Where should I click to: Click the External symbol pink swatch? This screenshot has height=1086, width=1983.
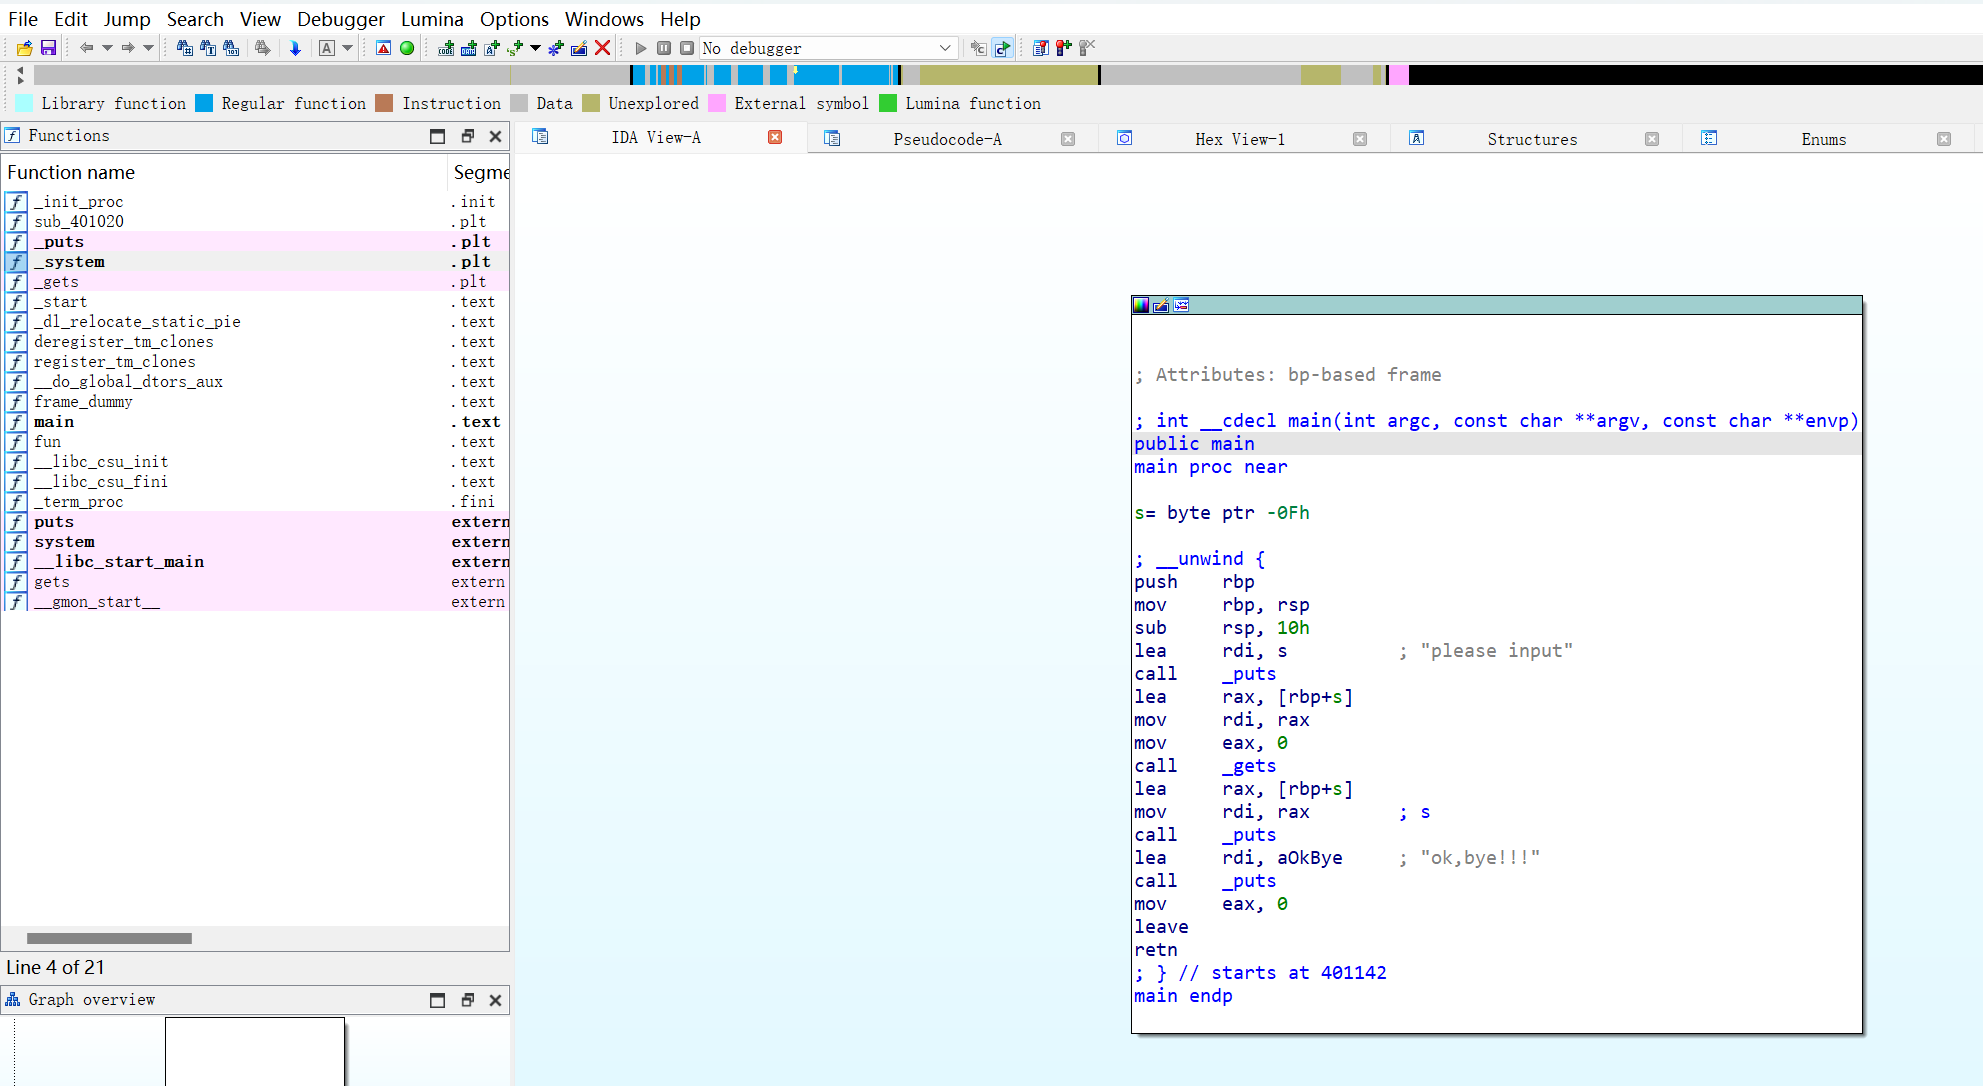coord(717,103)
